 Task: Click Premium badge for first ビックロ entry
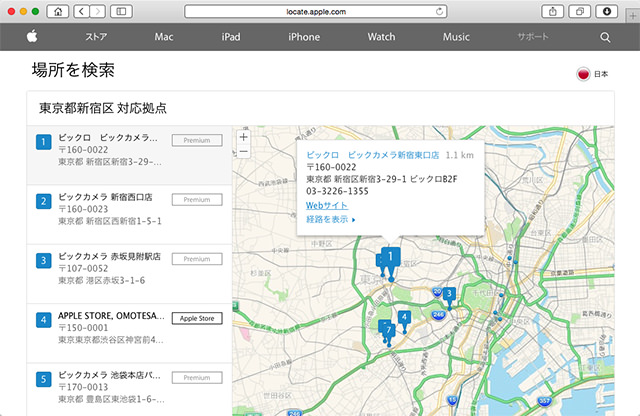coord(197,140)
